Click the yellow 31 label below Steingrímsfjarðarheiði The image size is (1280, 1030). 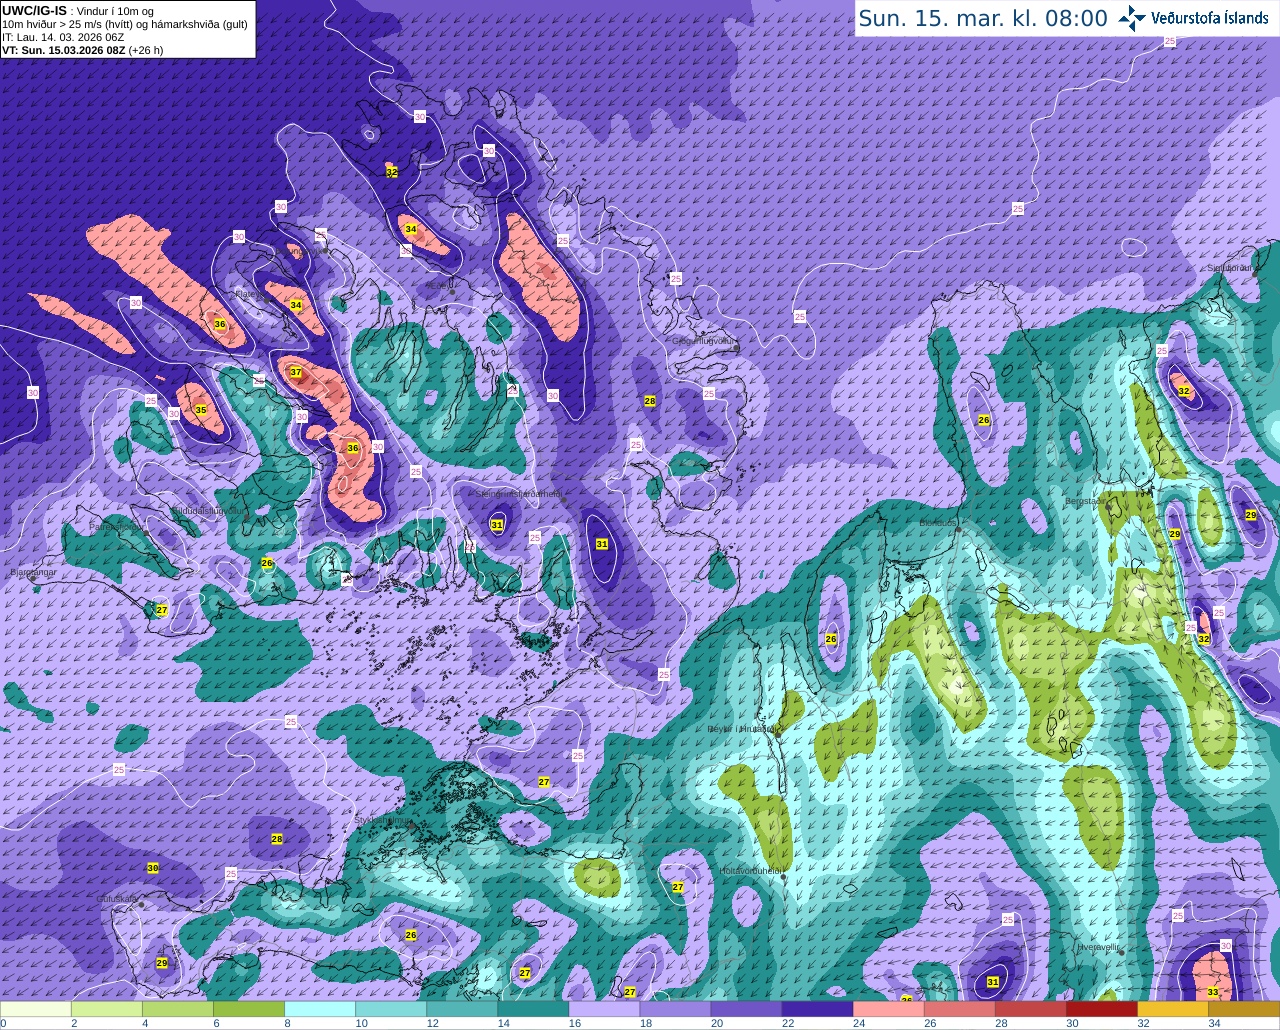coord(497,525)
